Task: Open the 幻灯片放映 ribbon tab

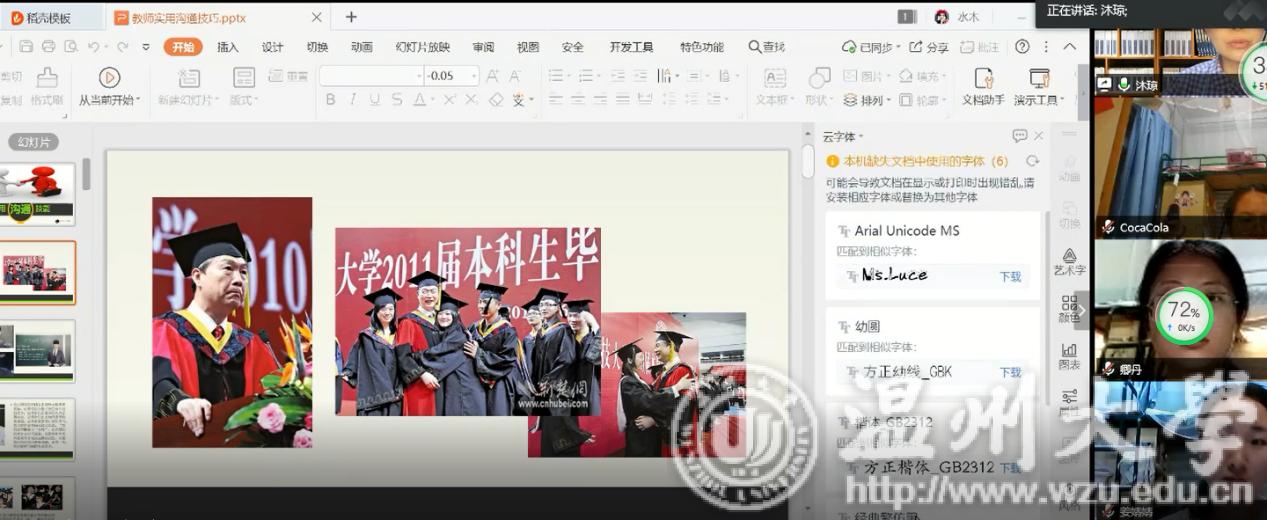Action: click(422, 47)
